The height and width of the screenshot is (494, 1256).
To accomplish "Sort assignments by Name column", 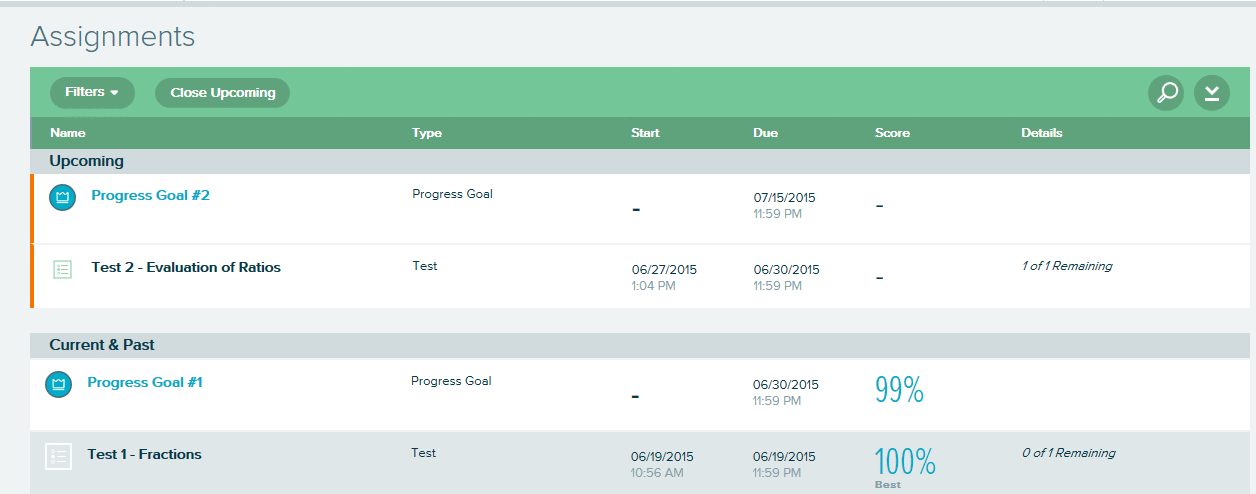I will (x=68, y=133).
